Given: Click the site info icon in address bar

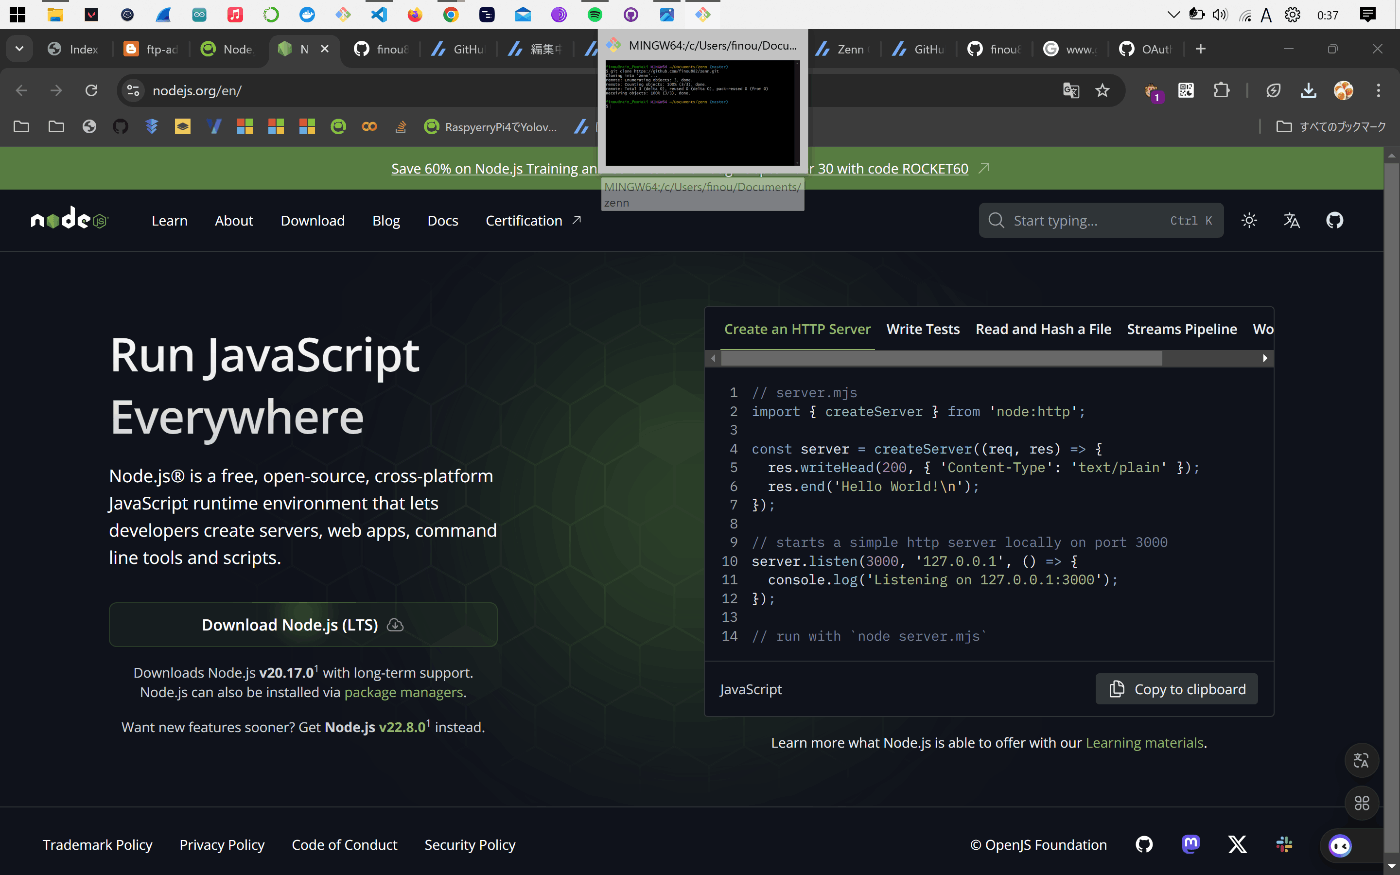Looking at the screenshot, I should click(x=133, y=90).
